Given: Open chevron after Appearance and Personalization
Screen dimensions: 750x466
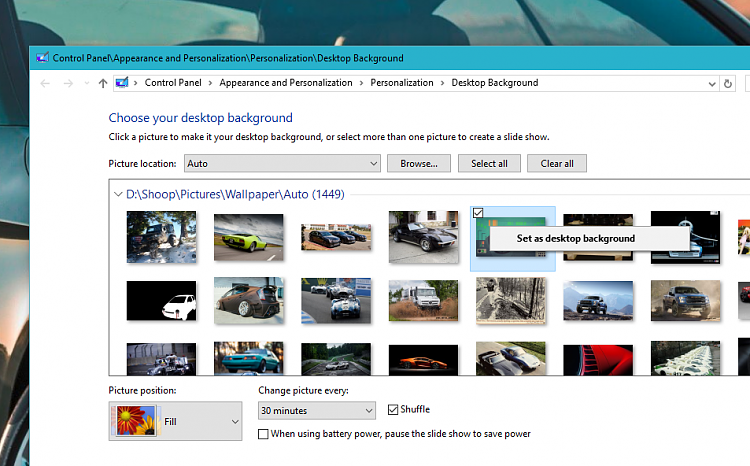Looking at the screenshot, I should (x=361, y=83).
